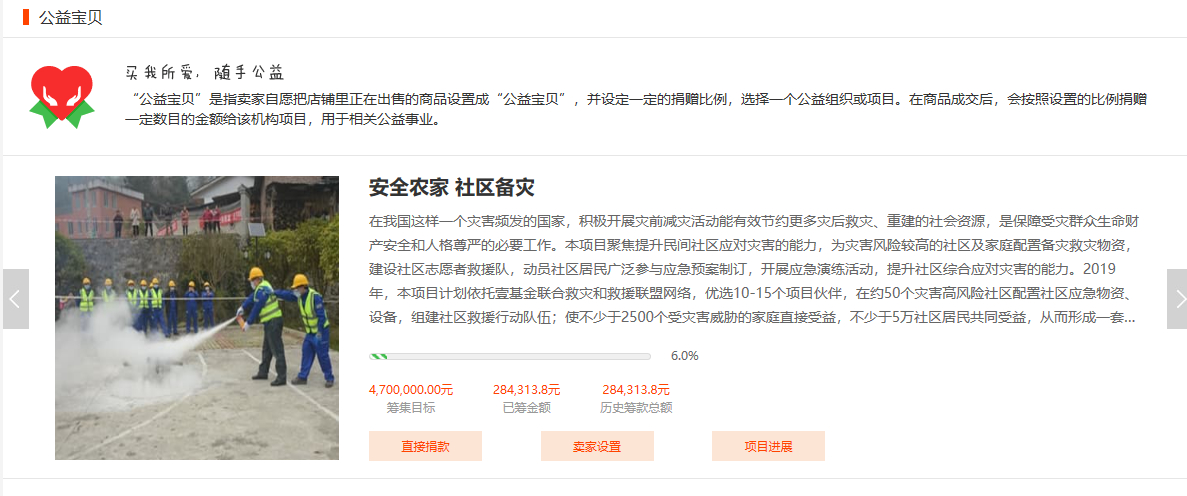1187x496 pixels.
Task: Open the fire drill project photo
Action: [197, 318]
